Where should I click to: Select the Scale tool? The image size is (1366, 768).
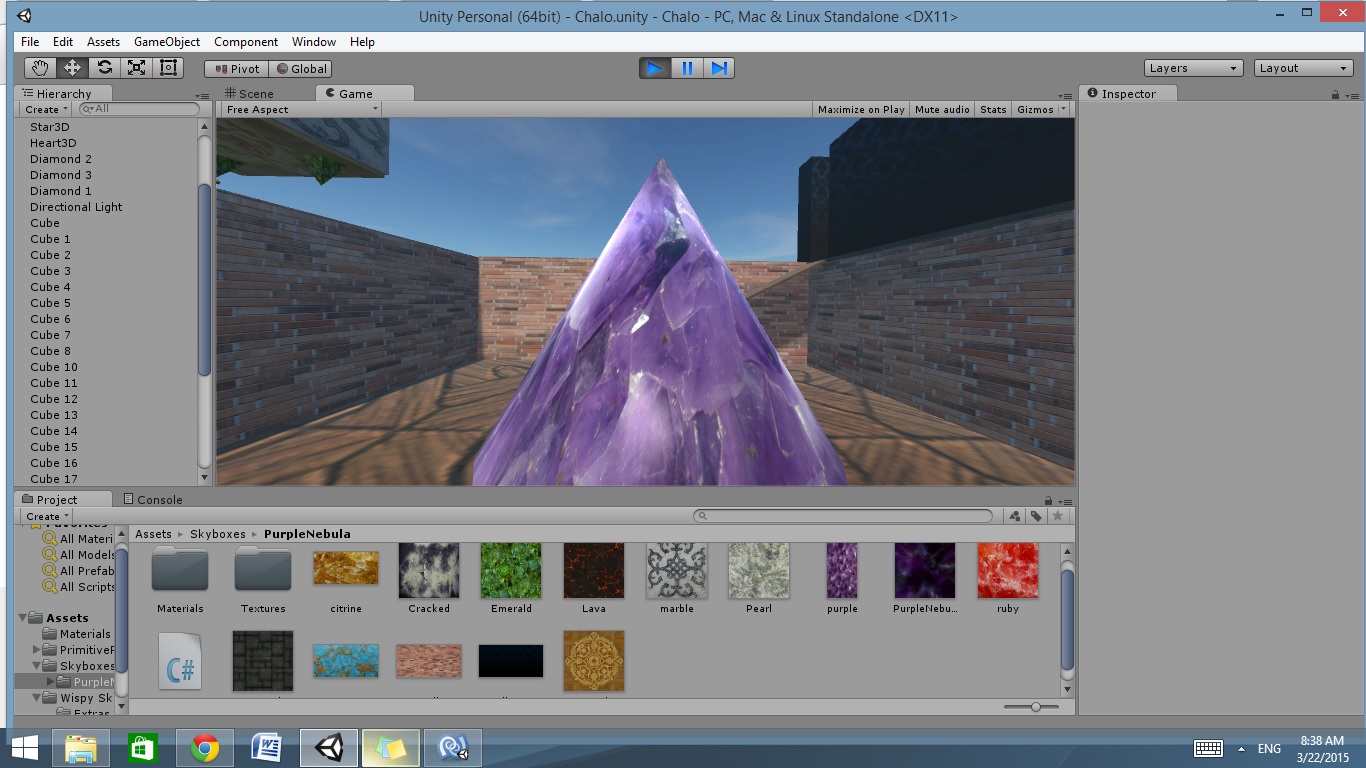click(136, 68)
